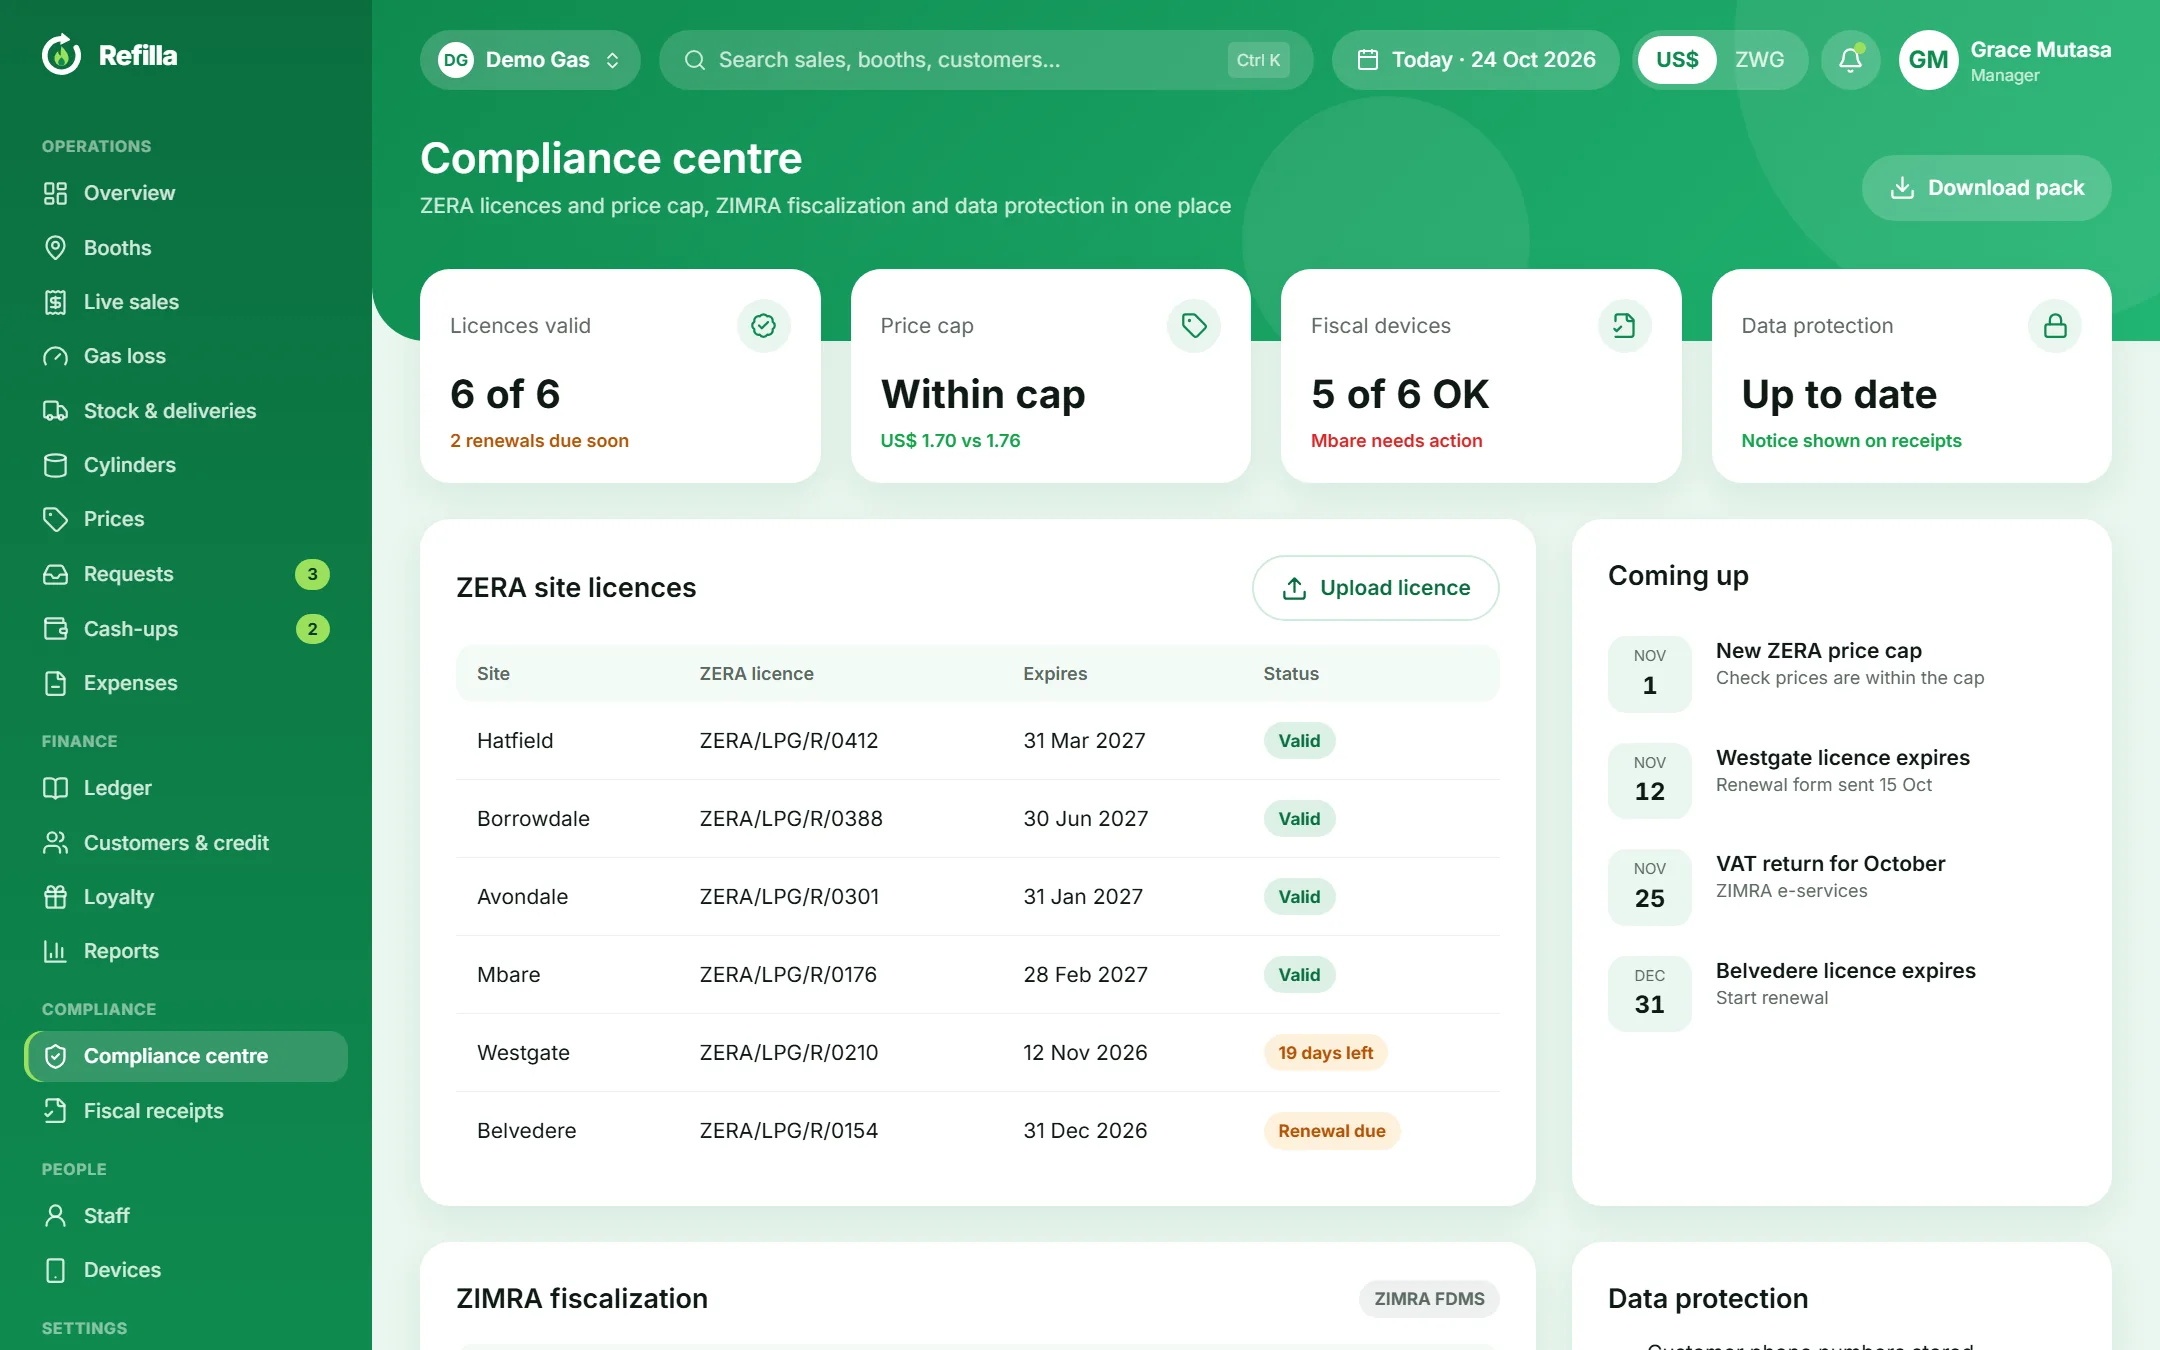Screen dimensions: 2160x1350
Task: Select the Hatfield licence row
Action: [977, 741]
